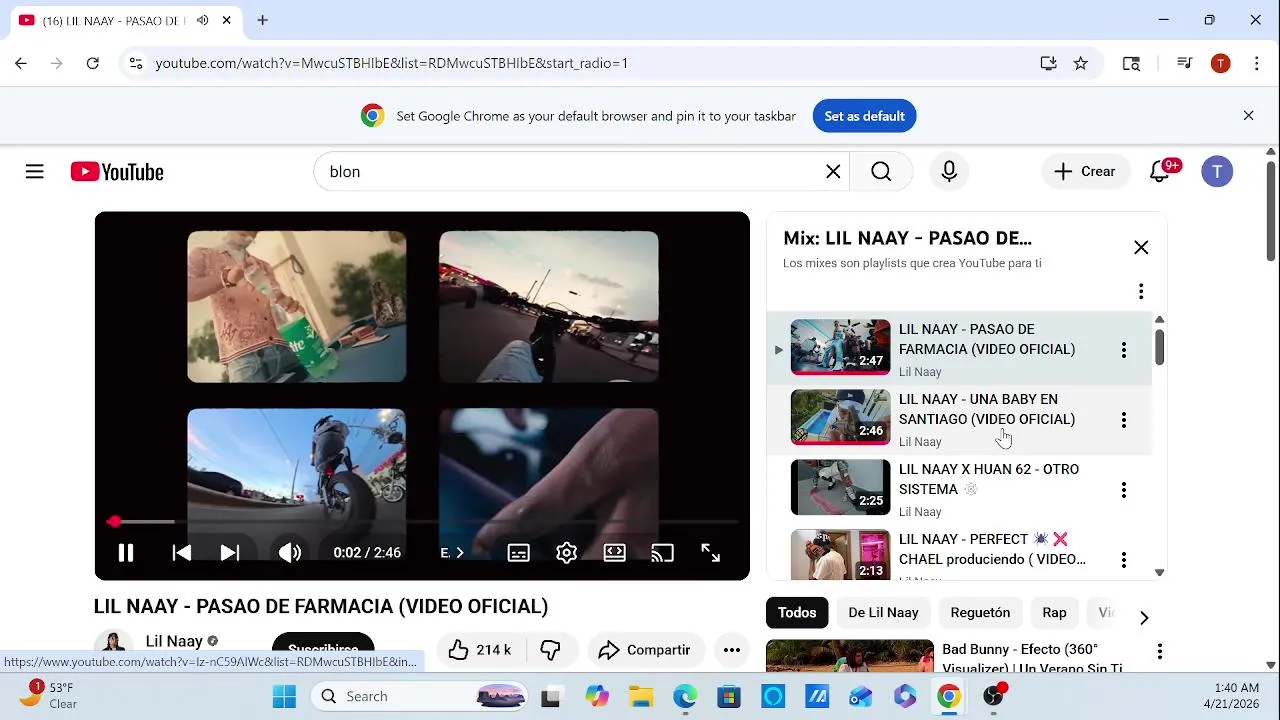Cast the video to a TV
Screen dimensions: 1280x720
pyautogui.click(x=662, y=553)
